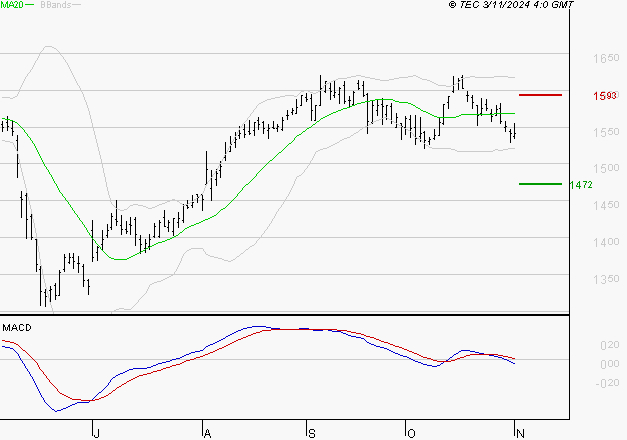Click the red resistance line marker
The image size is (627, 440).
pyautogui.click(x=540, y=95)
